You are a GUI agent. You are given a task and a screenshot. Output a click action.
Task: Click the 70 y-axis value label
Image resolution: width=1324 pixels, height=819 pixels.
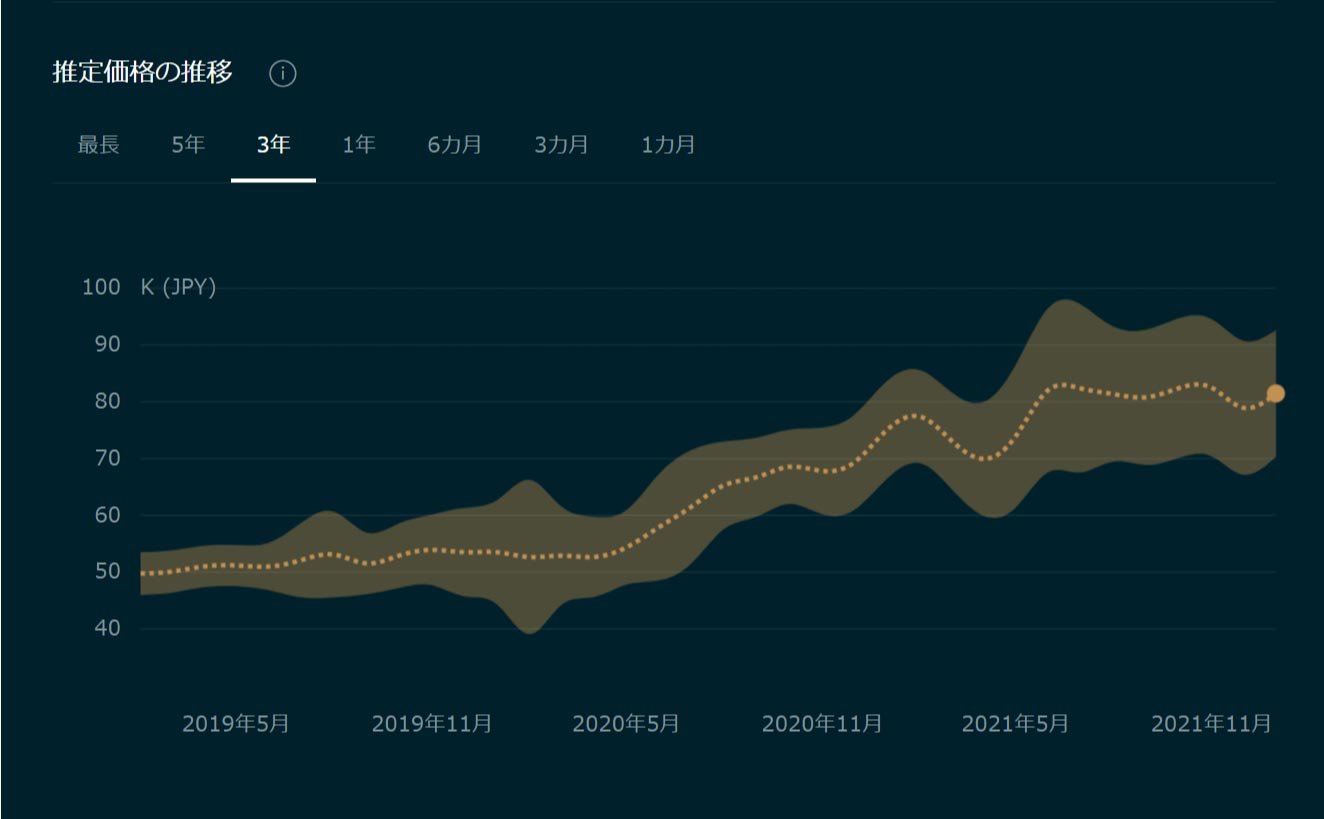coord(106,459)
